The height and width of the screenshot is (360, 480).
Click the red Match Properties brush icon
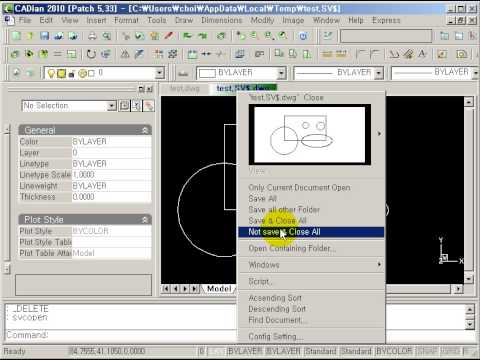(169, 35)
